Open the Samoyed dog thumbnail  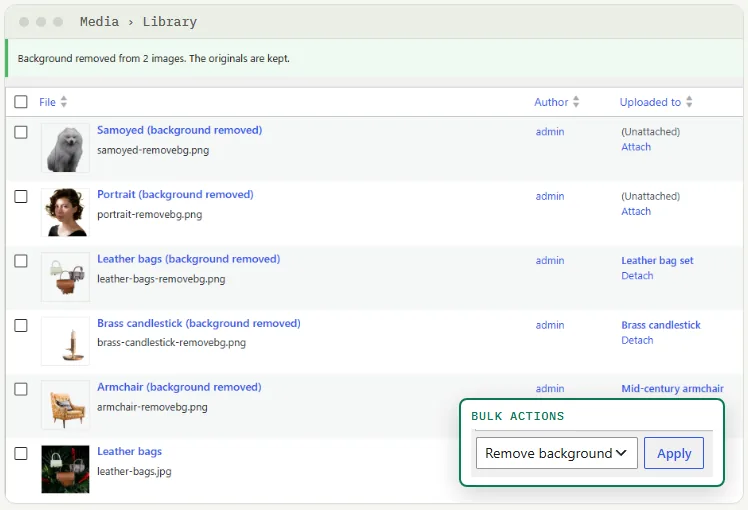65,148
